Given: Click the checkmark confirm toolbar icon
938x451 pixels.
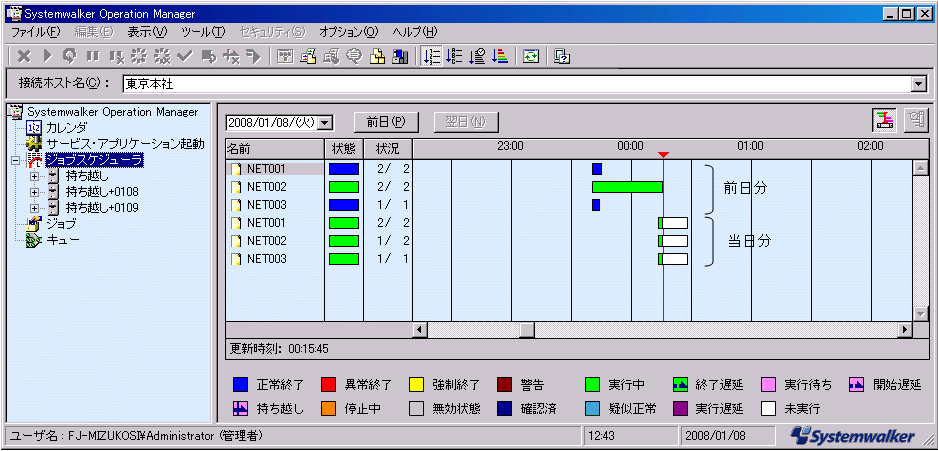Looking at the screenshot, I should (x=185, y=56).
